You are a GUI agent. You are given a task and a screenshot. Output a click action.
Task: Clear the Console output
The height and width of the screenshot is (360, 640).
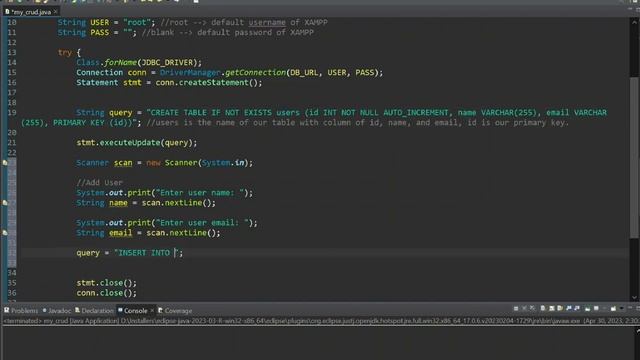pos(543,308)
